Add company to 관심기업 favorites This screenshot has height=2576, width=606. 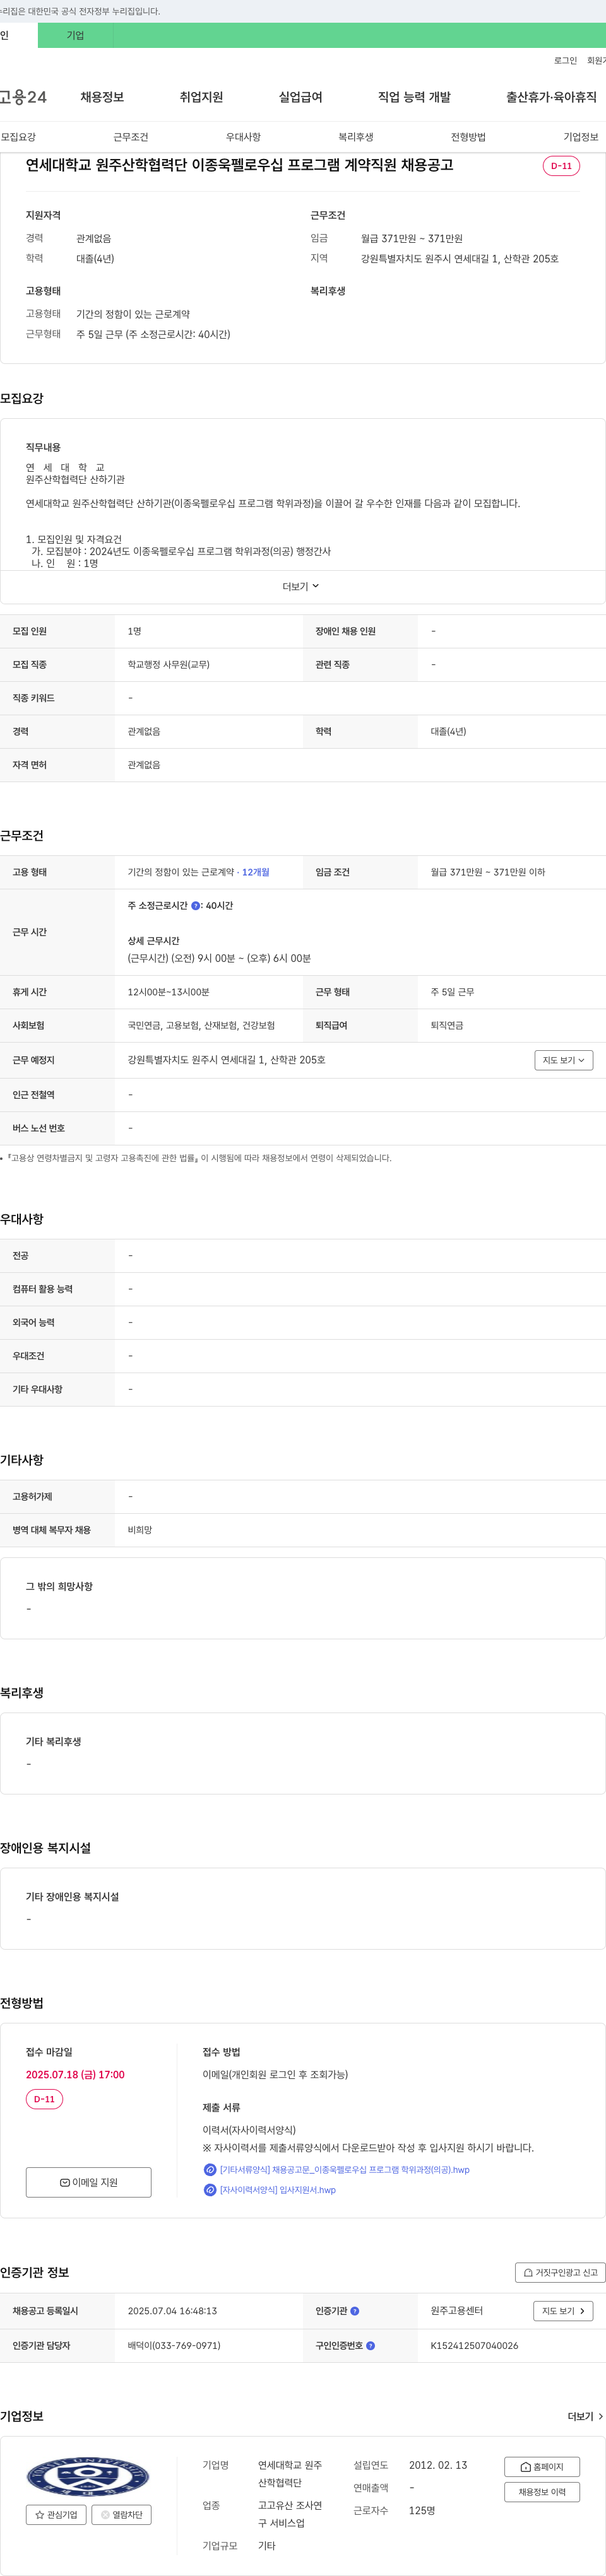(x=56, y=2514)
